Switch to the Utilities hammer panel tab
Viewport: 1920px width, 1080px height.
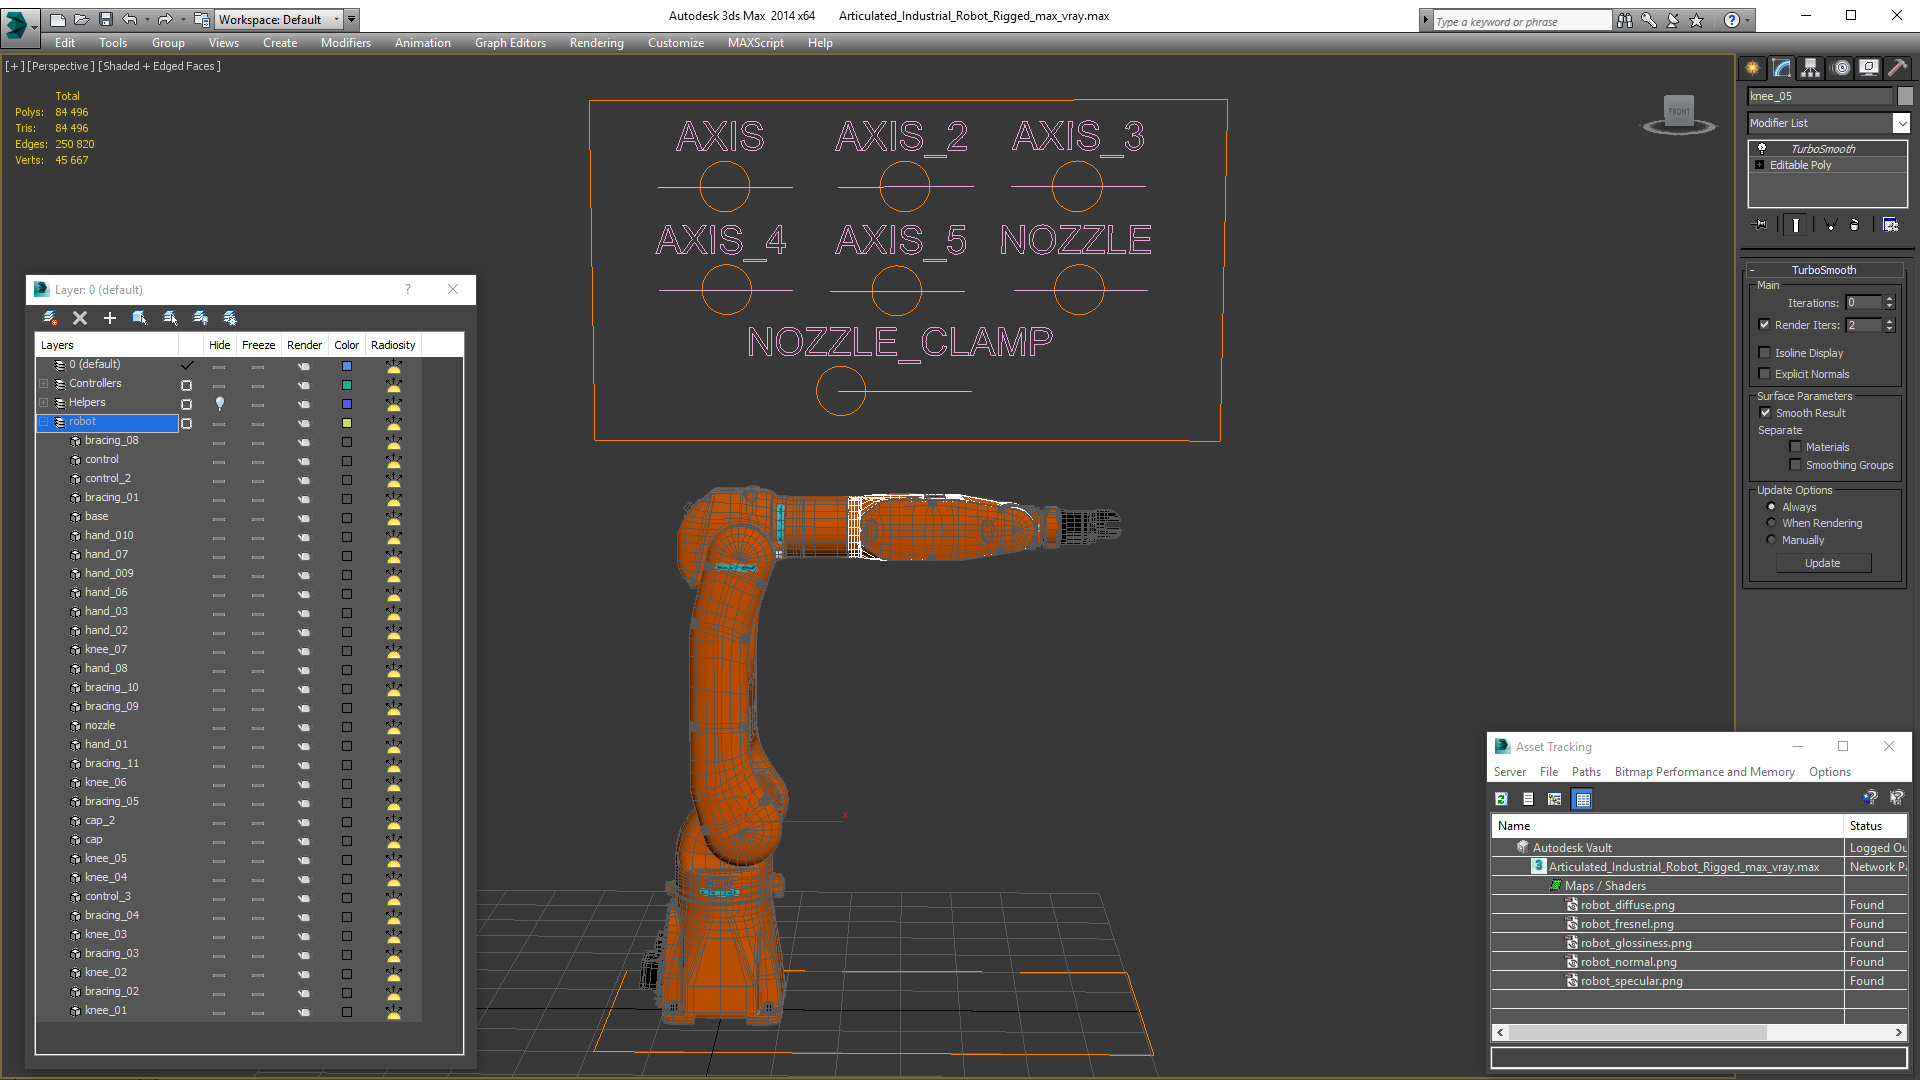point(1897,68)
